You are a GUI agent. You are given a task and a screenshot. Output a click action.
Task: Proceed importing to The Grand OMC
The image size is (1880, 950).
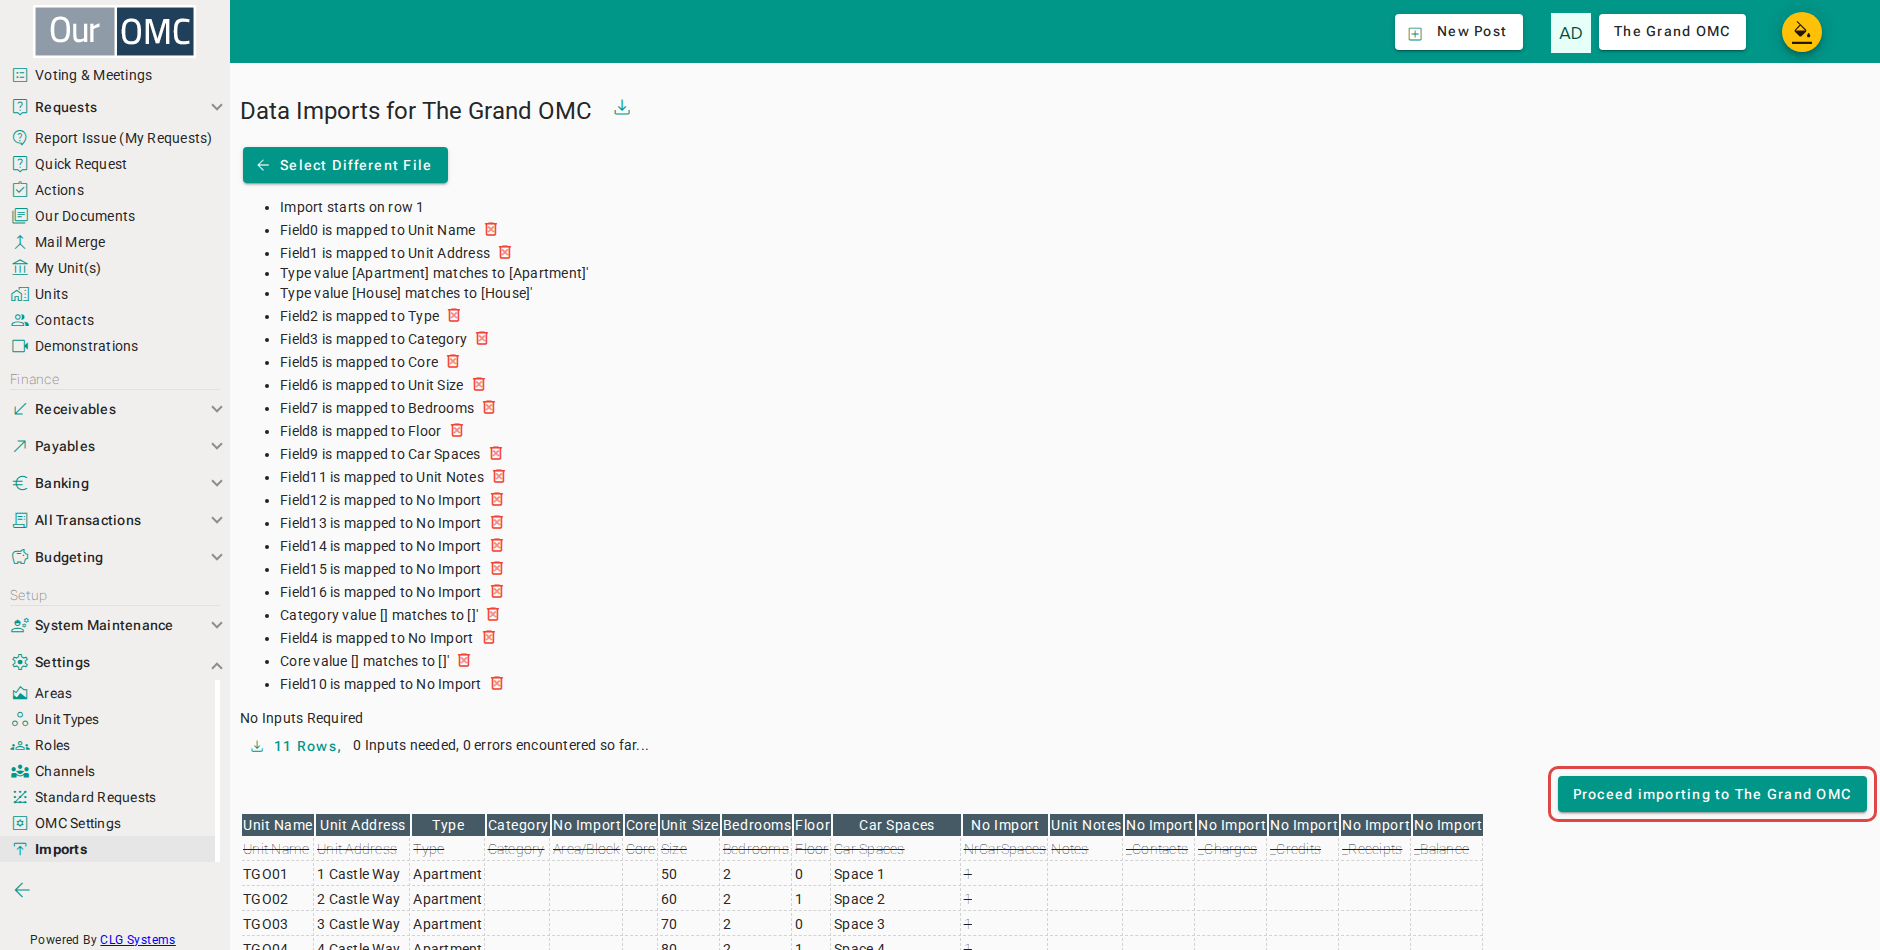(1712, 794)
